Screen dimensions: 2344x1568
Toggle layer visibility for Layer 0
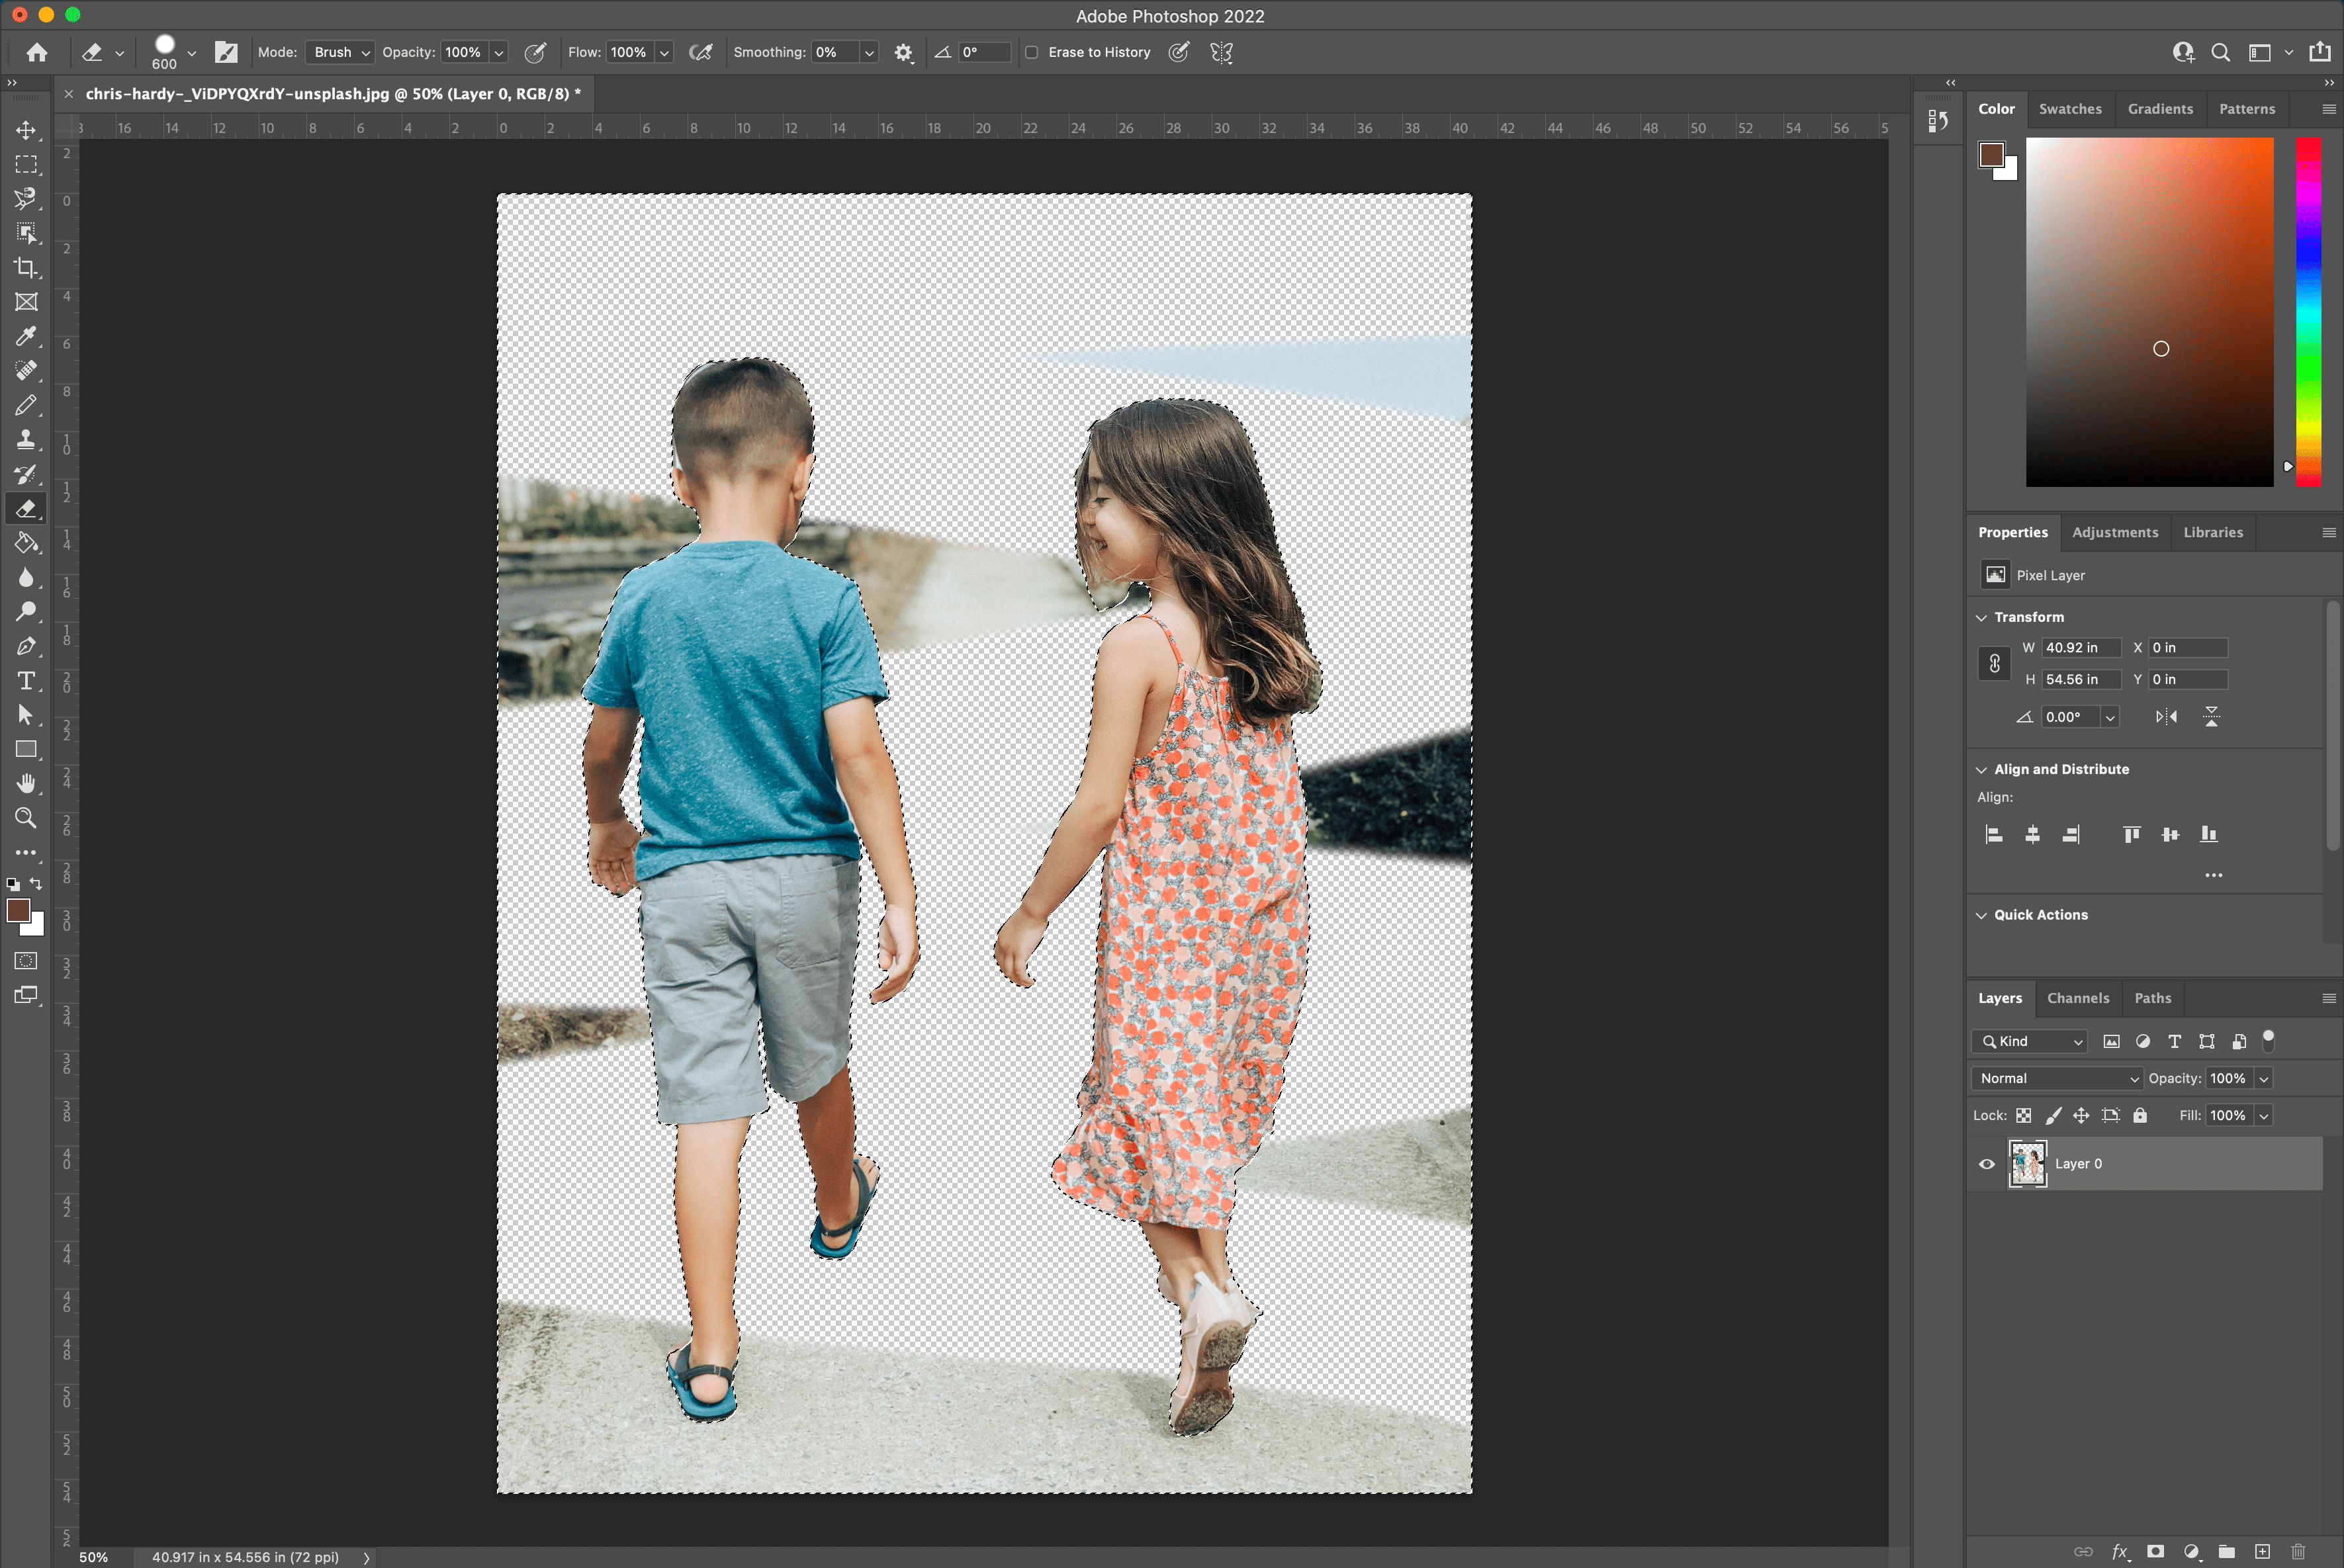click(1987, 1162)
